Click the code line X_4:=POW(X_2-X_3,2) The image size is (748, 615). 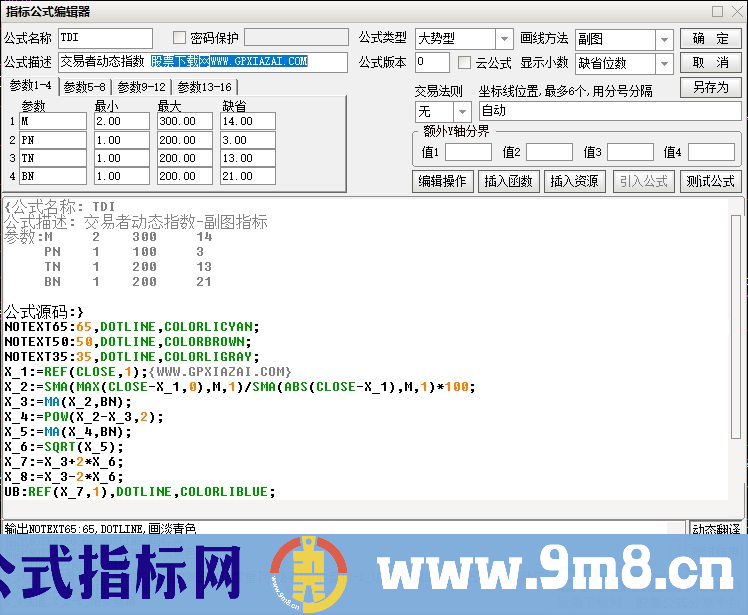(x=84, y=417)
